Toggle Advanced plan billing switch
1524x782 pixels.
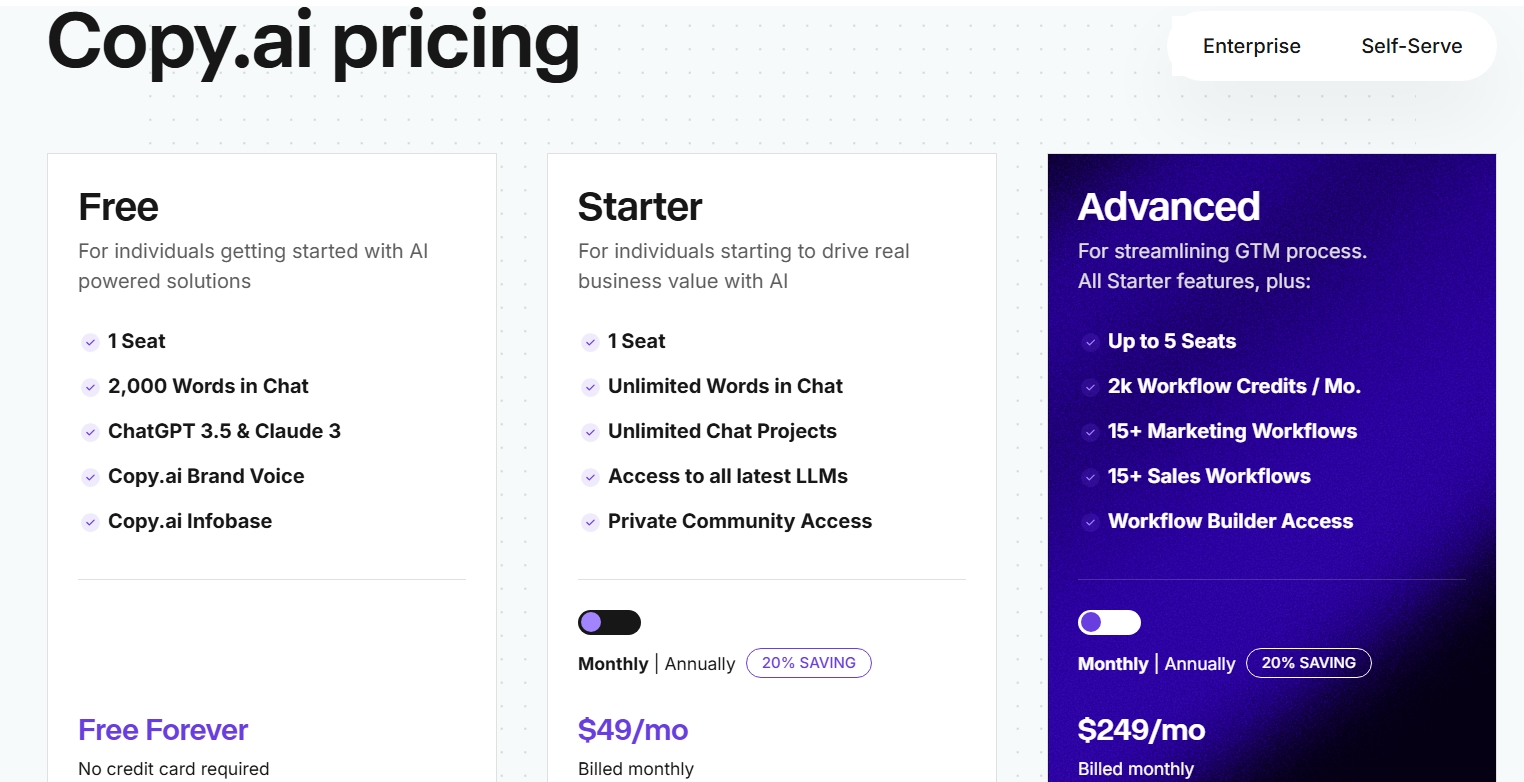tap(1109, 623)
